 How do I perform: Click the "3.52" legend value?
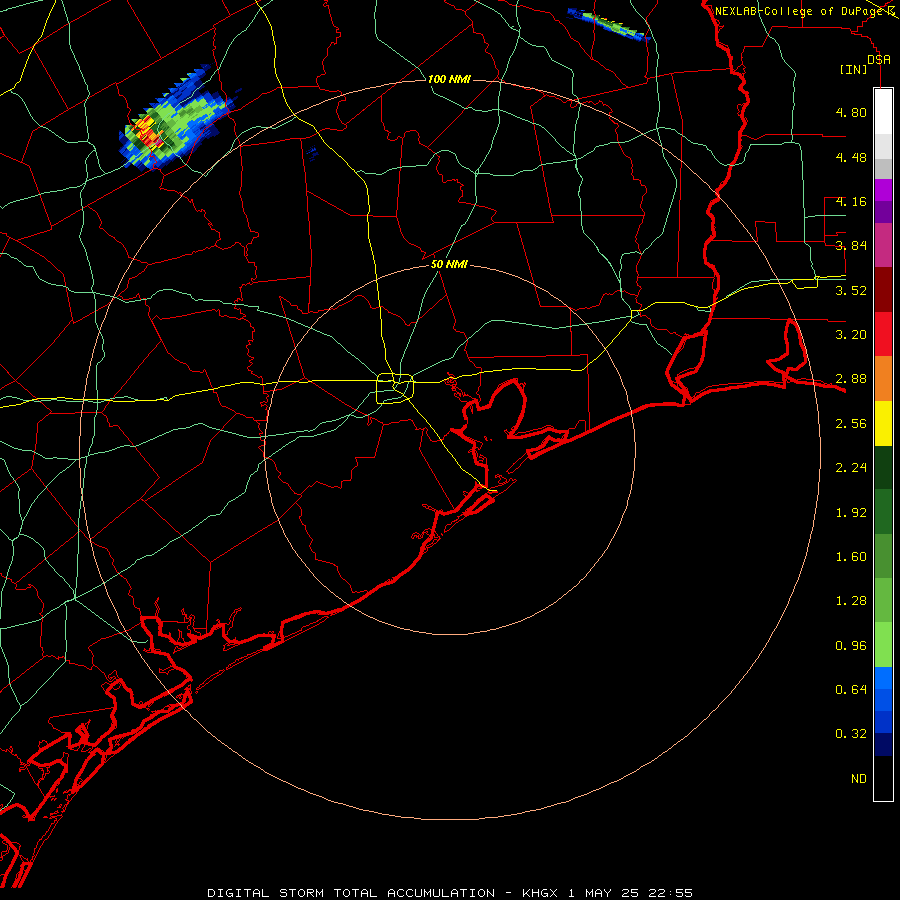851,290
